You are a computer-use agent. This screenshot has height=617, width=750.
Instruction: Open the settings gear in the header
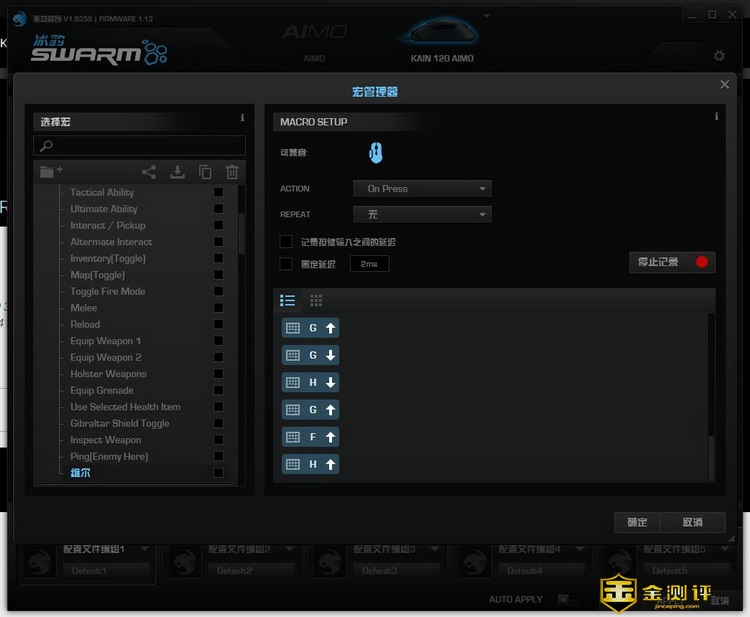pyautogui.click(x=719, y=56)
